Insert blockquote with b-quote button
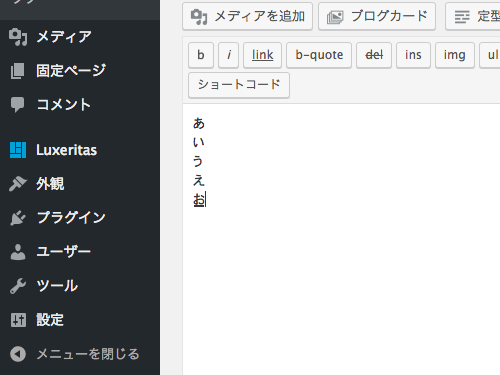This screenshot has height=375, width=500. (319, 55)
